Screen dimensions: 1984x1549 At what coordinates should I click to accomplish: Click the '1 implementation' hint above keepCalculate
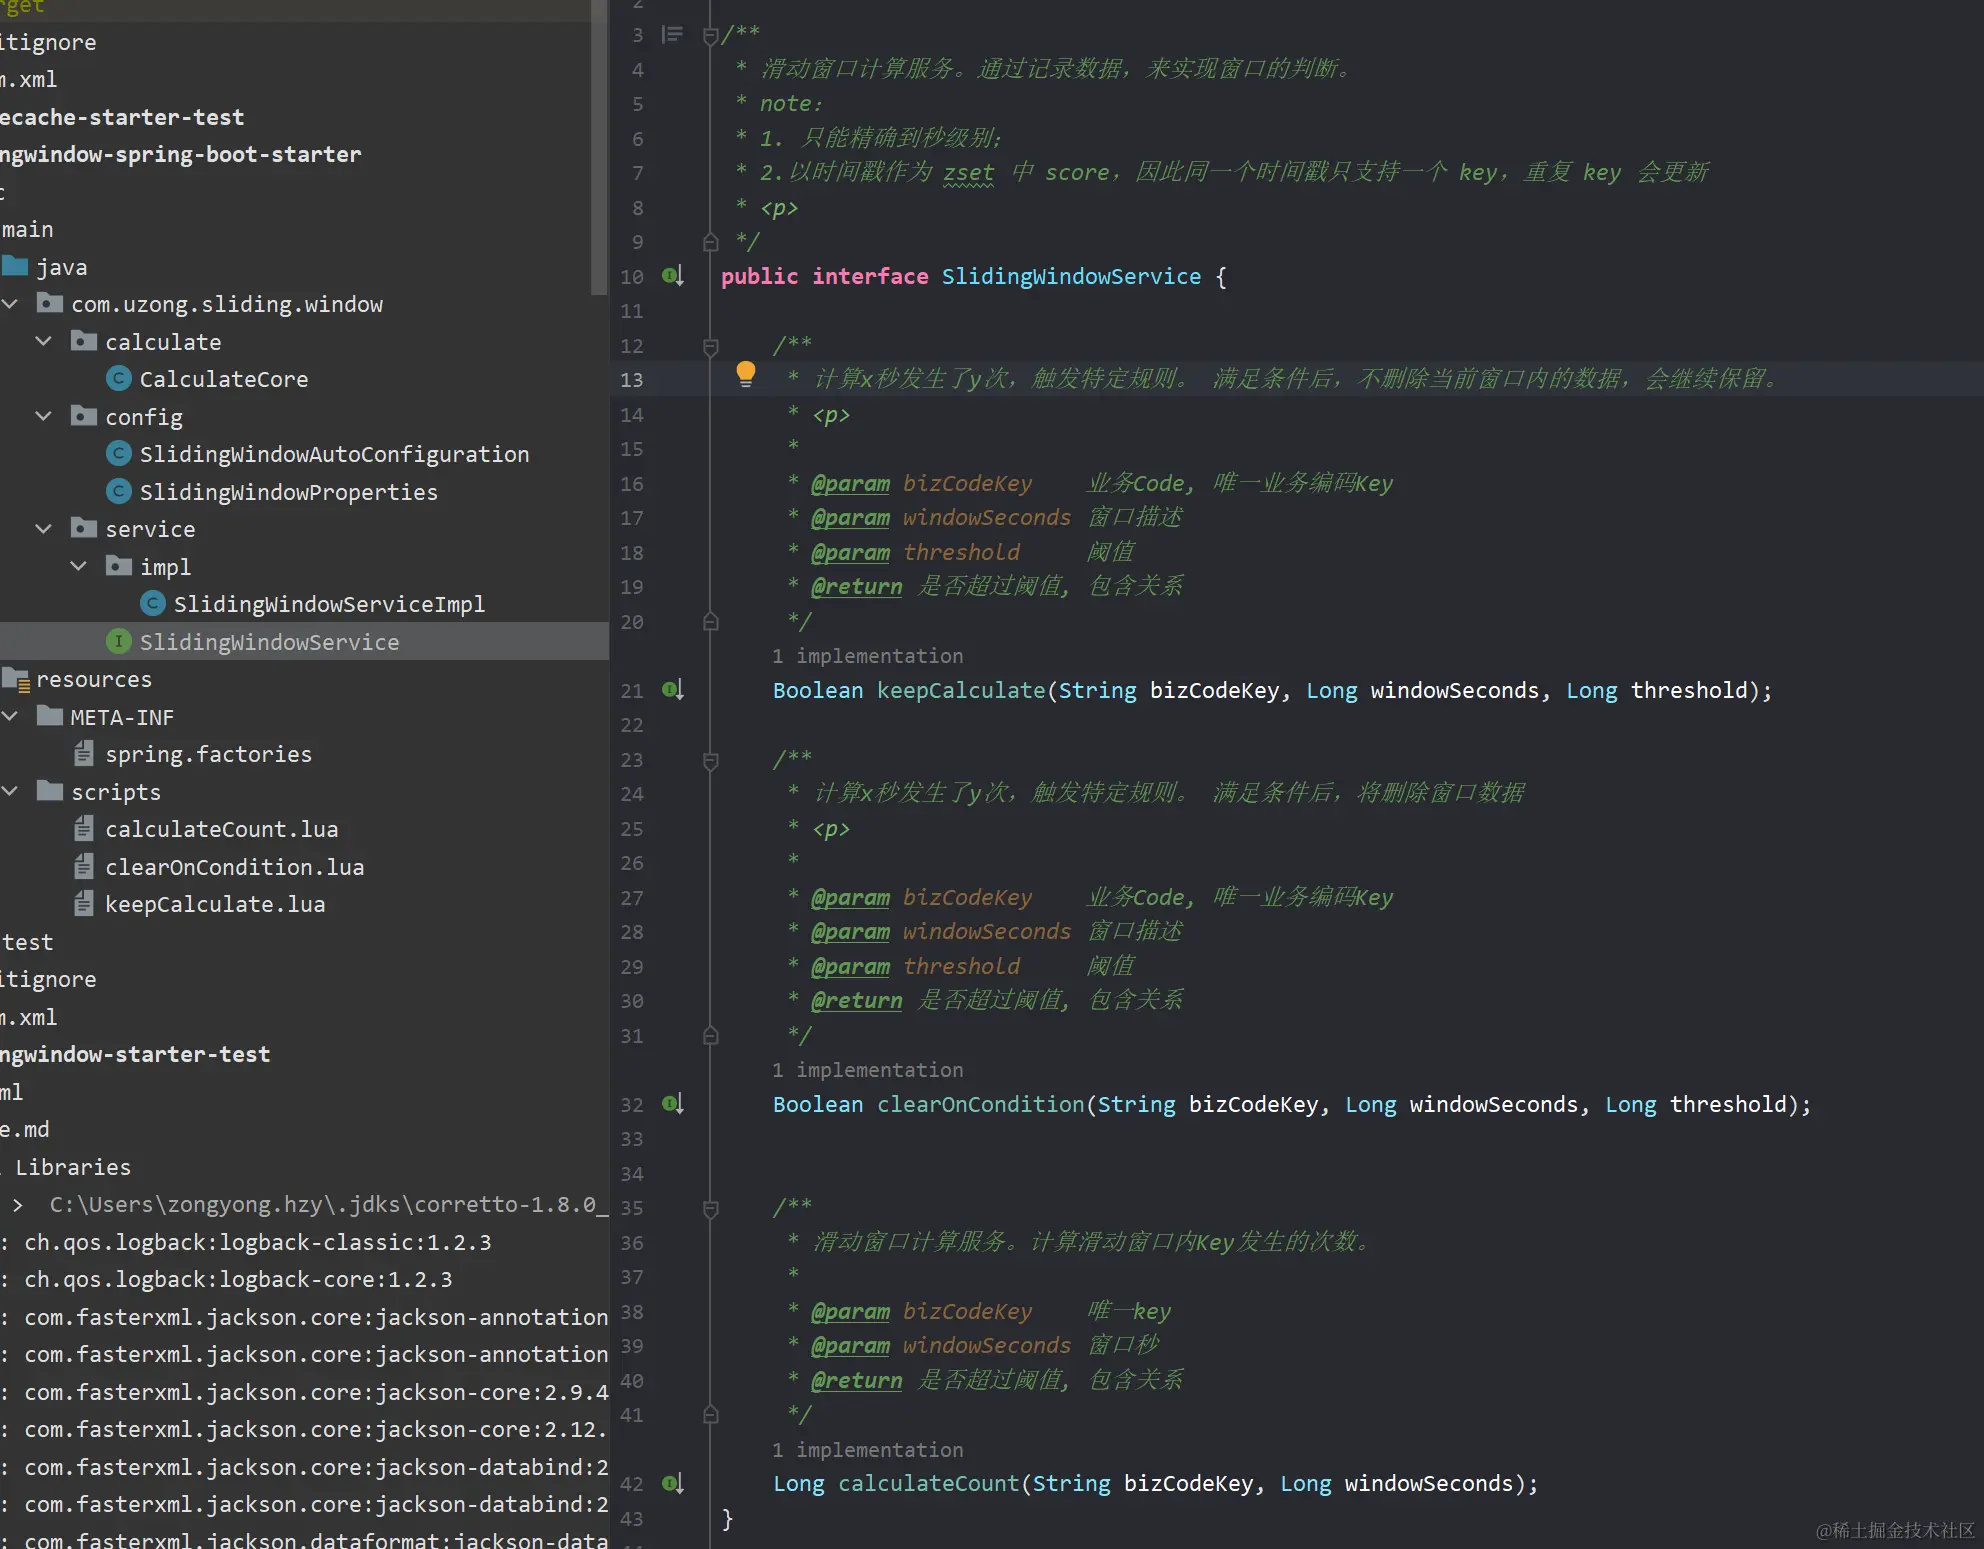point(867,656)
